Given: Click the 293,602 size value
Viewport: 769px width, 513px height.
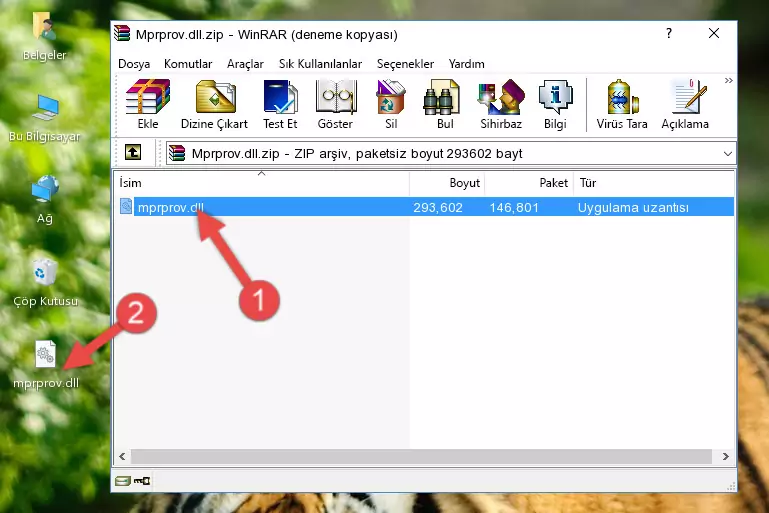Looking at the screenshot, I should (437, 207).
